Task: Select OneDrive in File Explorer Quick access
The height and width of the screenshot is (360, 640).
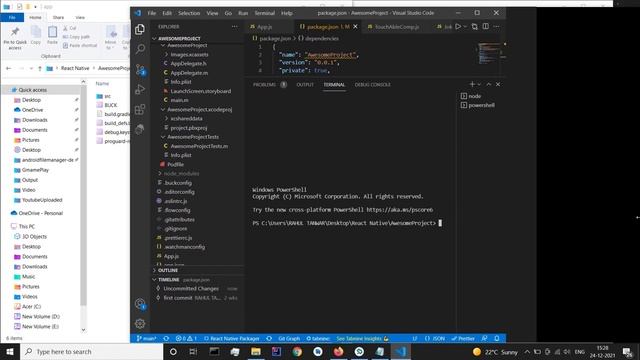Action: tap(32, 110)
